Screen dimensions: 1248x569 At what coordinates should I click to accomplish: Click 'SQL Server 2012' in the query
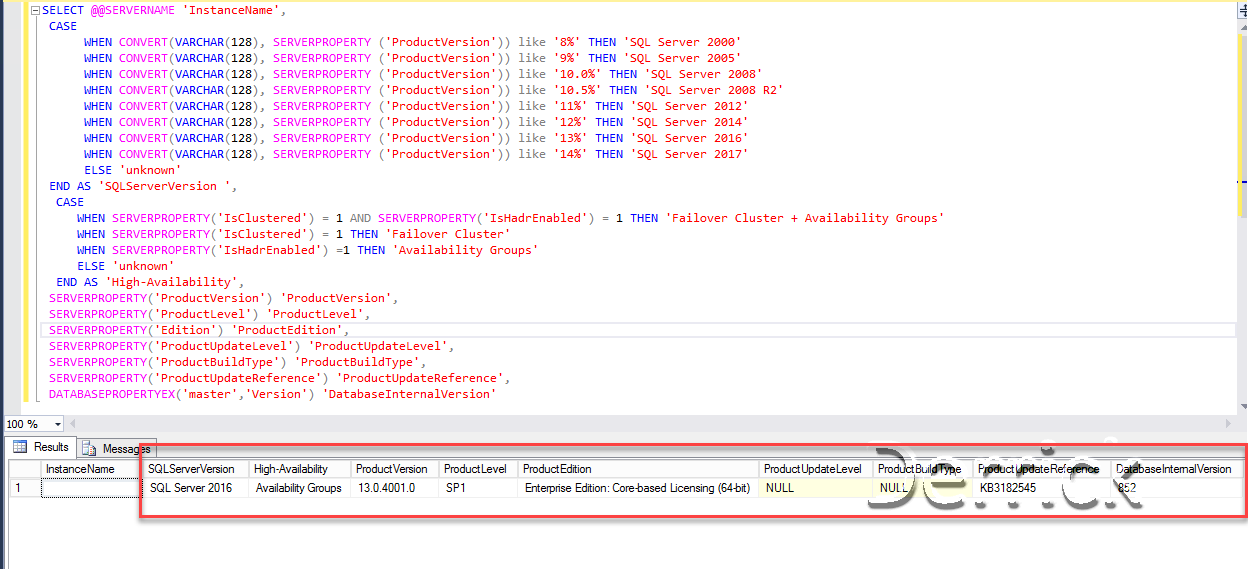pyautogui.click(x=689, y=106)
